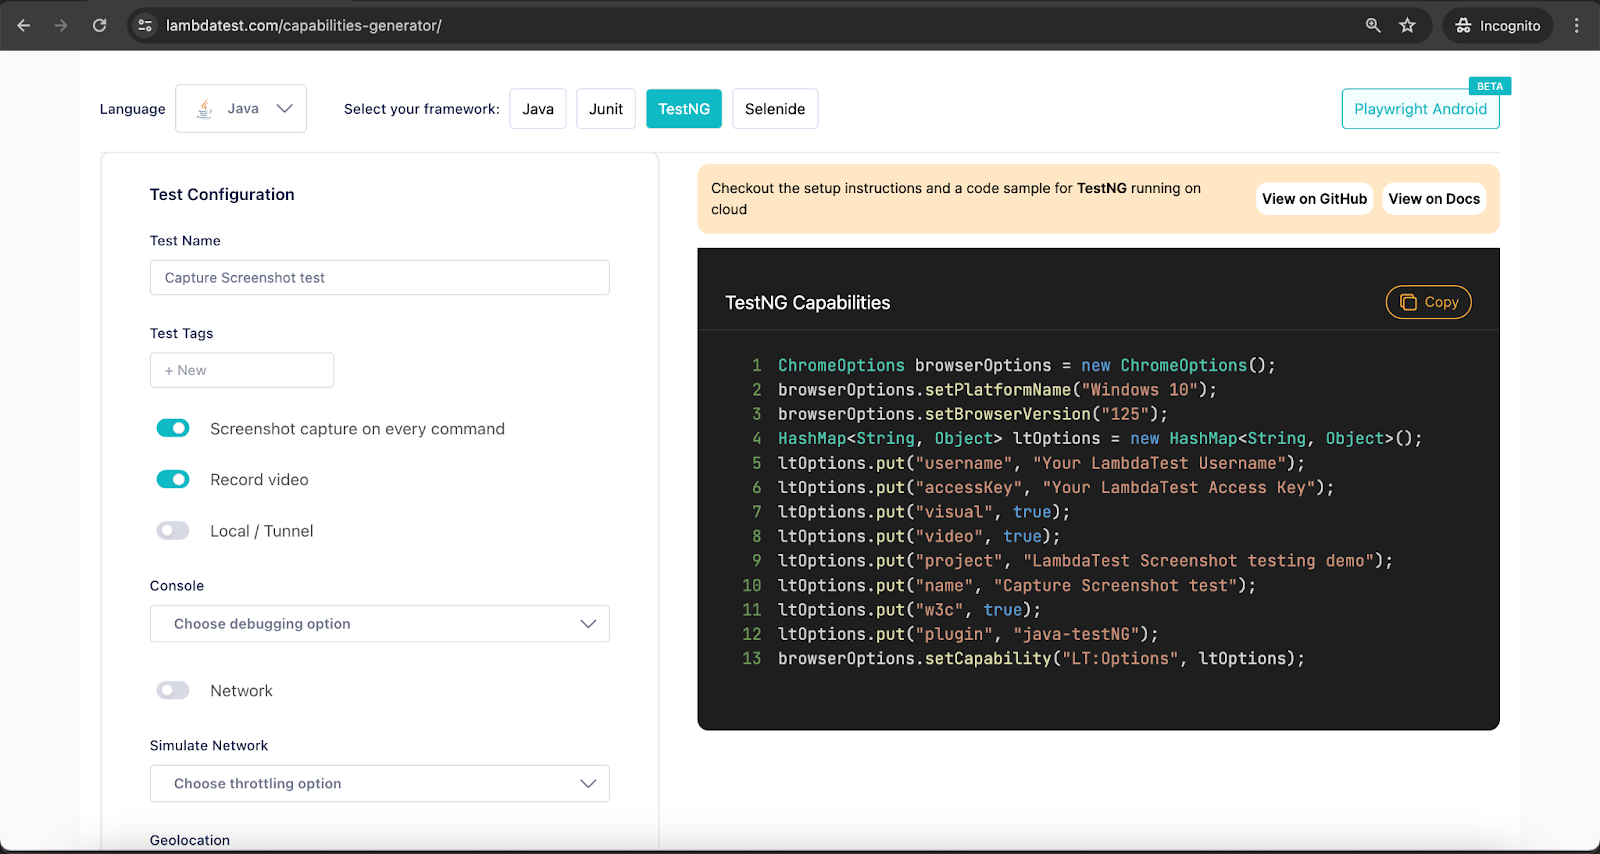
Task: Bookmark this page with the star icon
Action: (x=1407, y=25)
